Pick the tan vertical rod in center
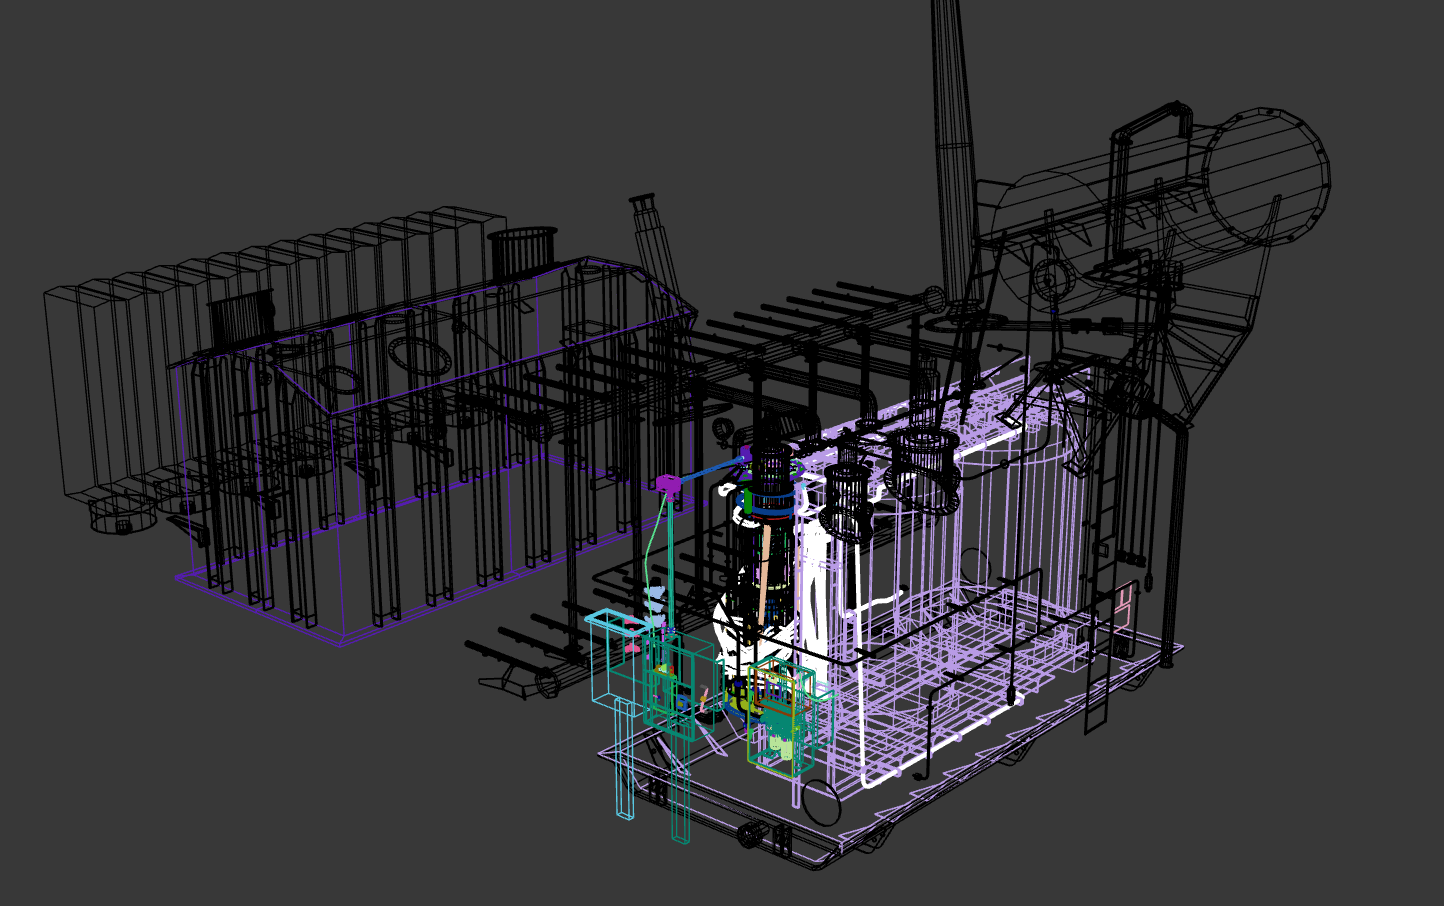Screen dimensions: 1444x906 coord(765,570)
